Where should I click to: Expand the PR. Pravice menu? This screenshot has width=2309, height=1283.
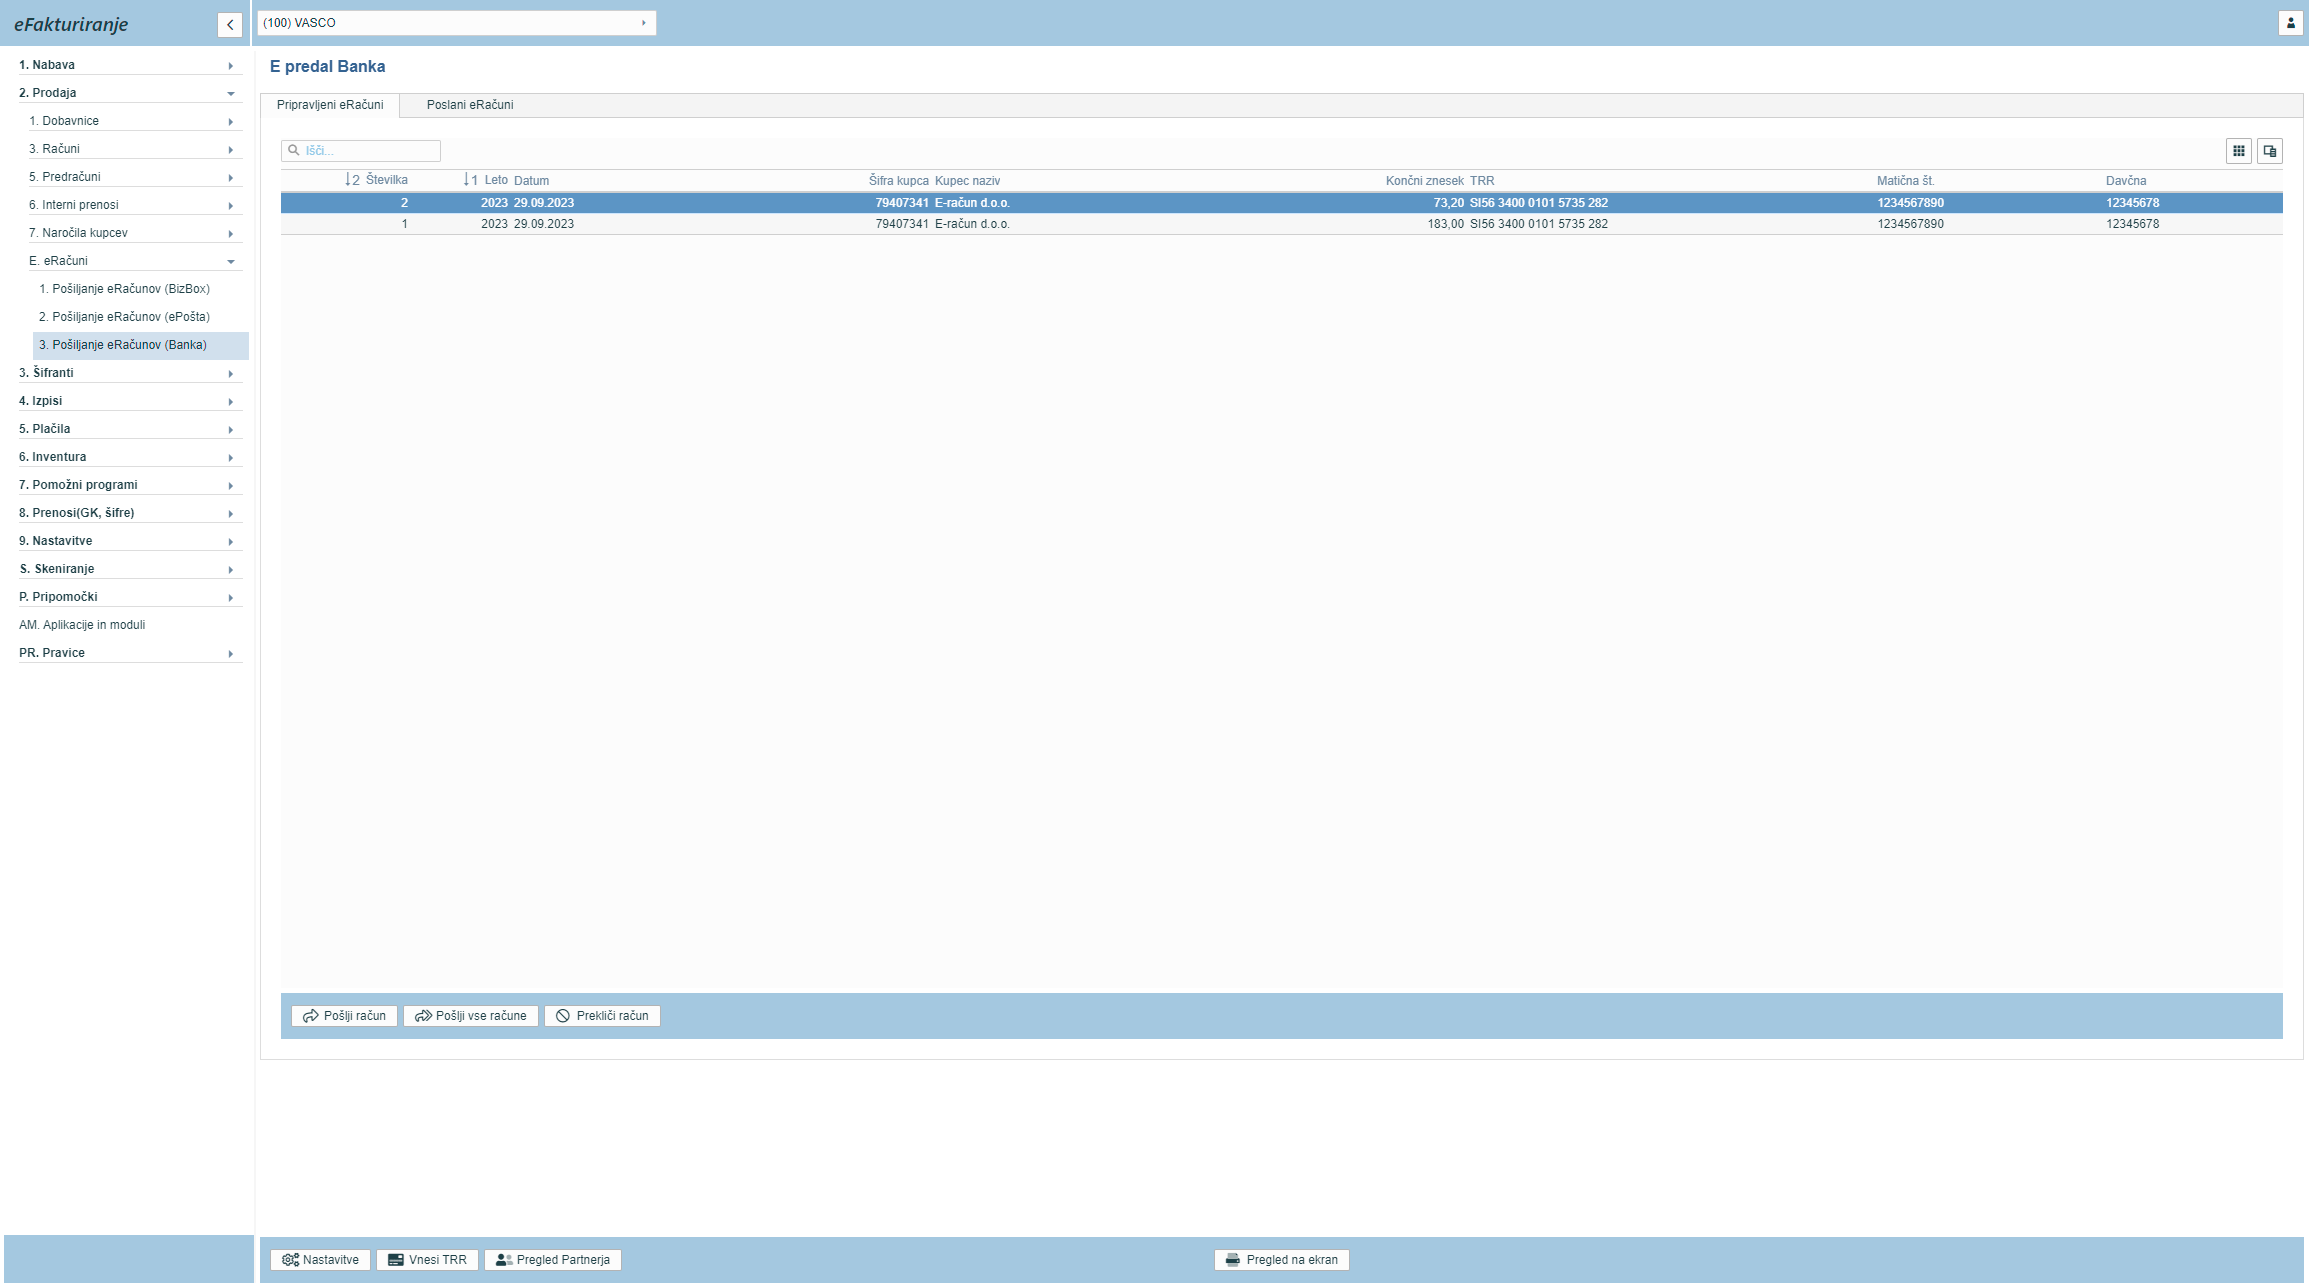click(x=130, y=653)
